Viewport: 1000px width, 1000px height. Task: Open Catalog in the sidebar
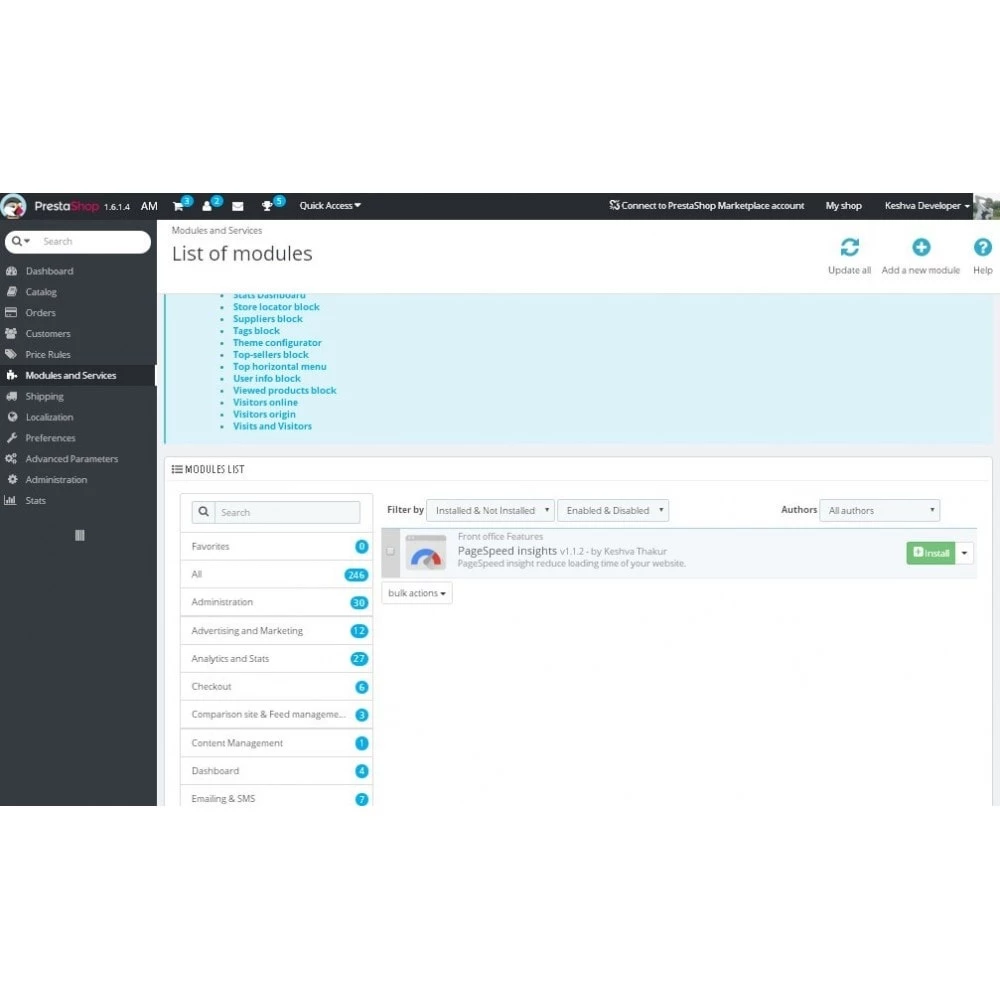[41, 292]
